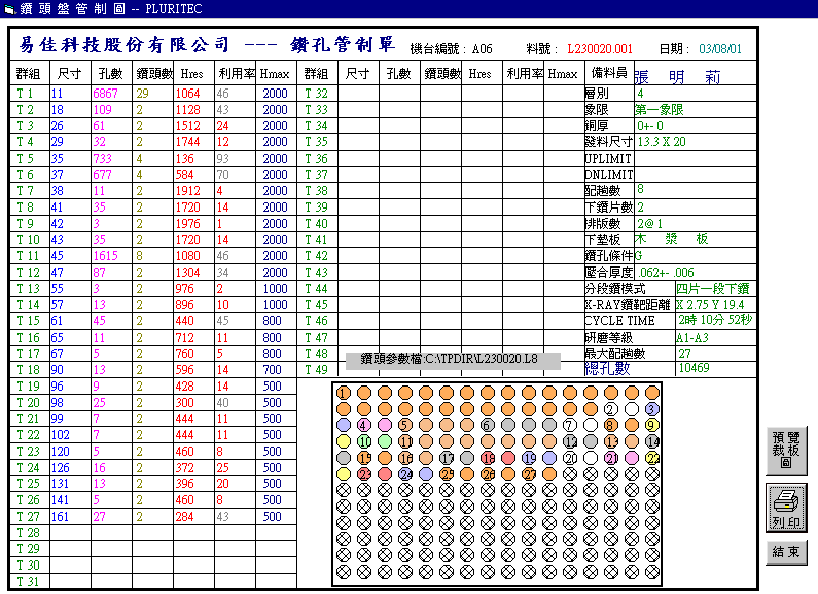Select the date value 03/08/01

tap(720, 49)
